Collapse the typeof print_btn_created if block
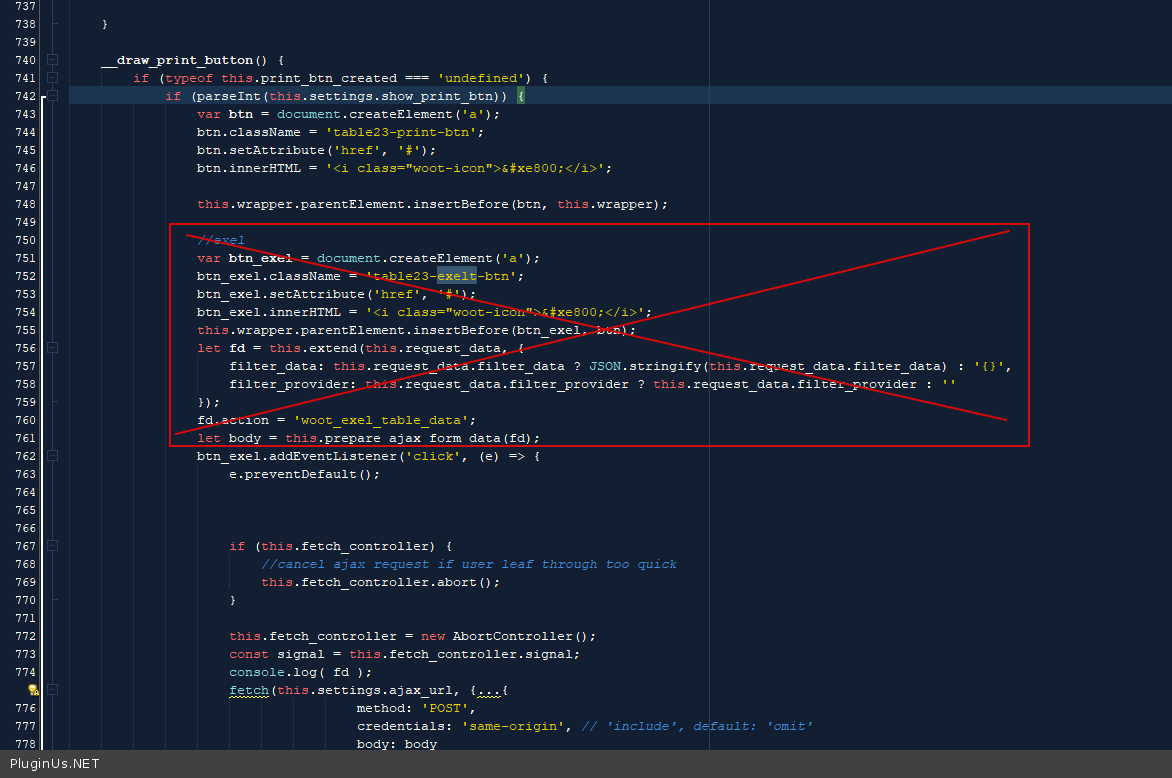1172x778 pixels. pos(52,78)
